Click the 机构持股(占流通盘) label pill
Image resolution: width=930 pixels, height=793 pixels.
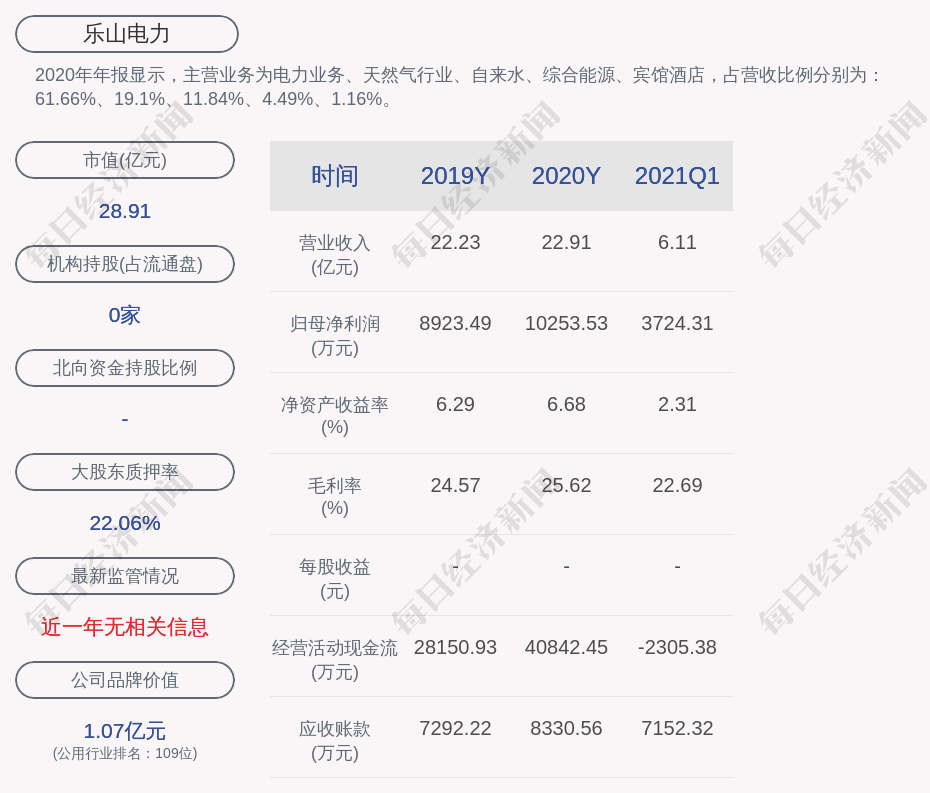(125, 264)
